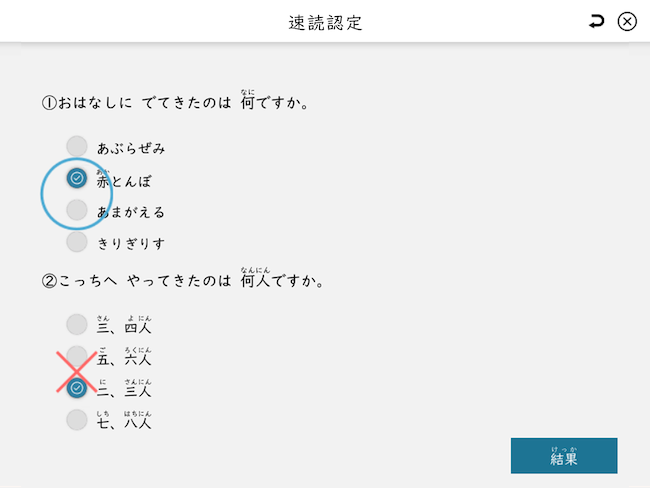Click the あぶらぜみ answer label

pyautogui.click(x=131, y=148)
